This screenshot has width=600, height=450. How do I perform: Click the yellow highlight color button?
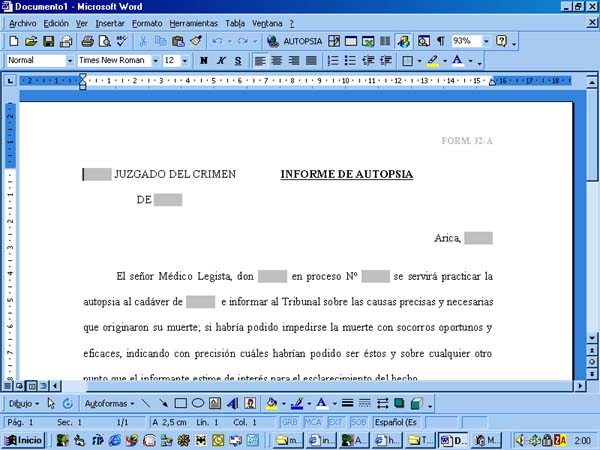(432, 61)
